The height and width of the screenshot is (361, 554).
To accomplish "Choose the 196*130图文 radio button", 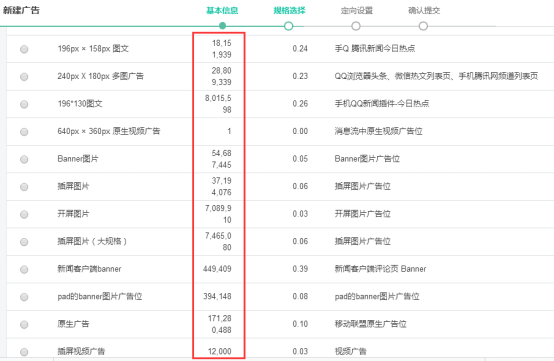I will [x=24, y=104].
